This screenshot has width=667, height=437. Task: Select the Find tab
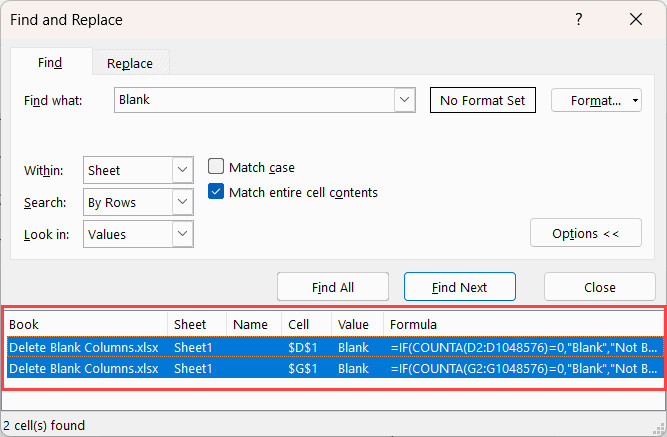point(50,62)
